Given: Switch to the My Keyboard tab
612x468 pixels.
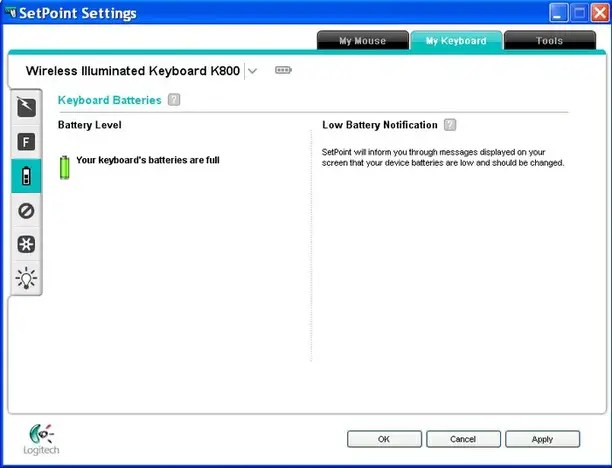Looking at the screenshot, I should [456, 41].
